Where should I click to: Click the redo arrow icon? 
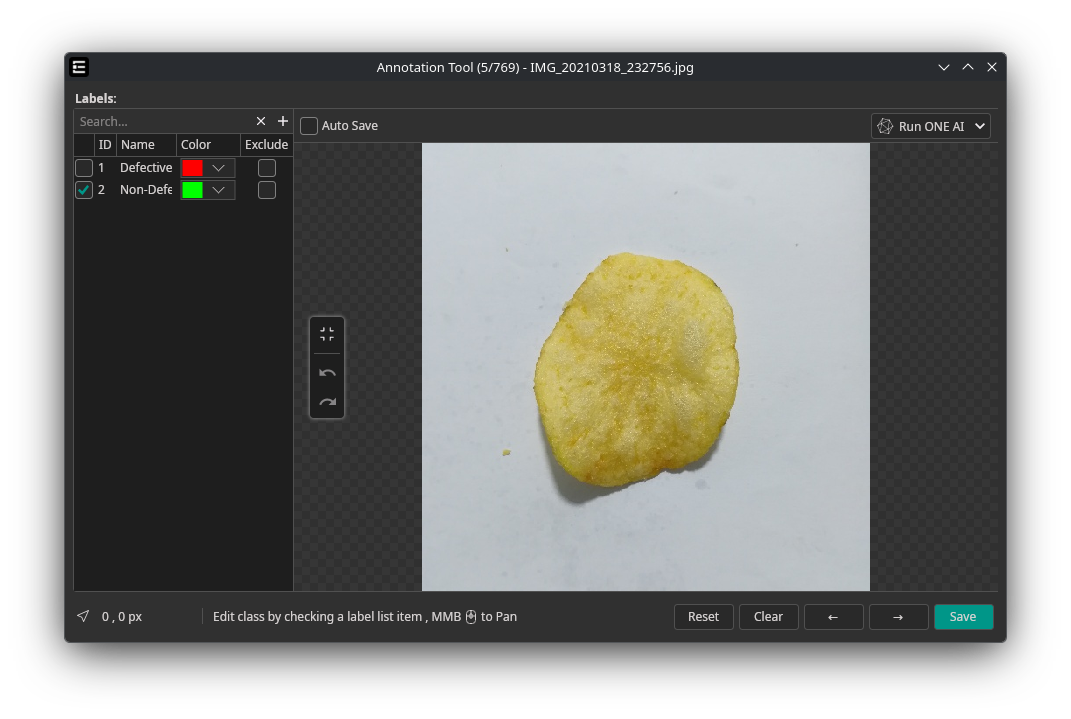327,402
